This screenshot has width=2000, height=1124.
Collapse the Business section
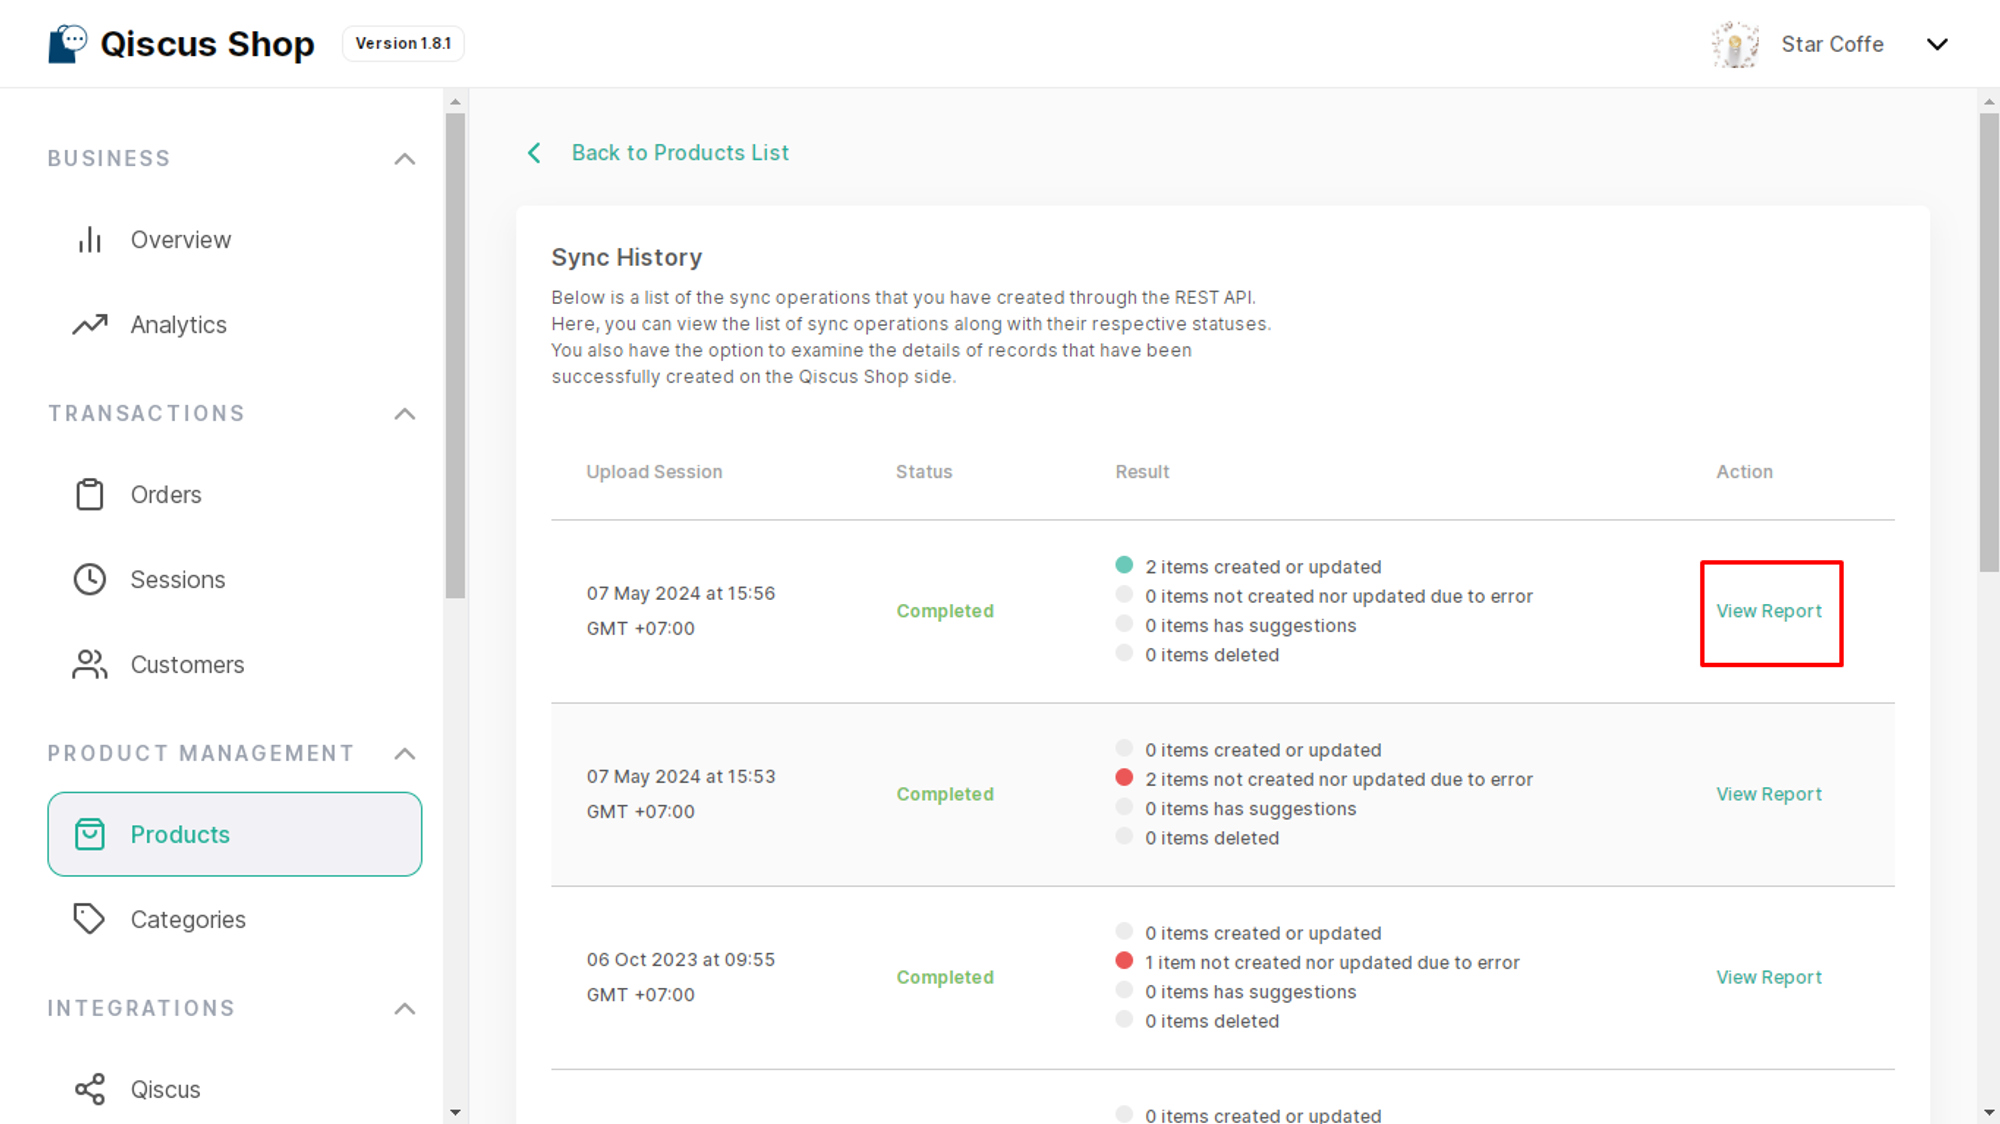pos(405,159)
